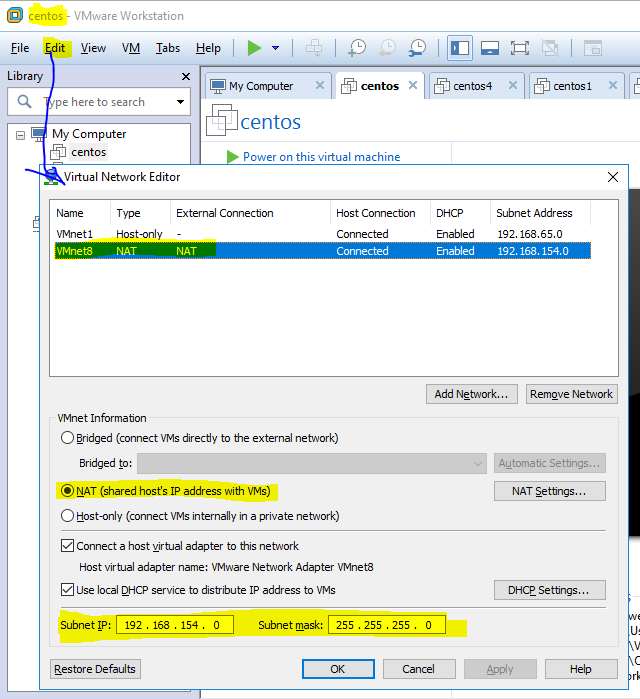Image resolution: width=640 pixels, height=699 pixels.
Task: Toggle Connect a host virtual adapter checkbox
Action: pos(67,546)
